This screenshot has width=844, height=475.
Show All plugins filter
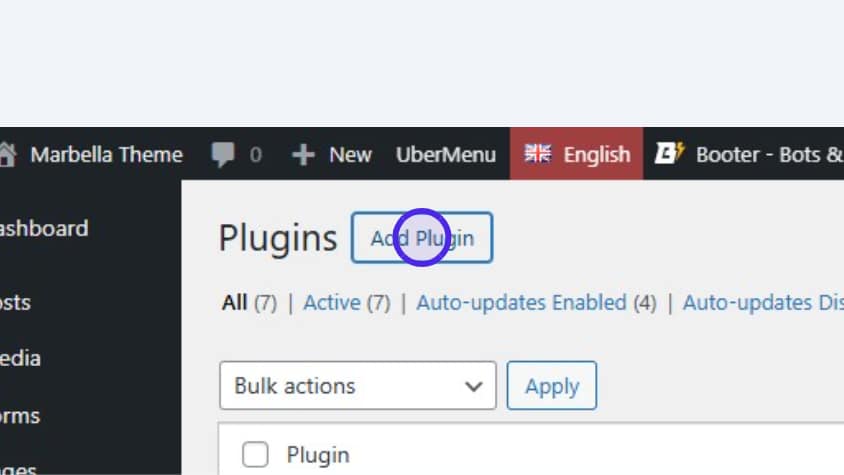234,302
